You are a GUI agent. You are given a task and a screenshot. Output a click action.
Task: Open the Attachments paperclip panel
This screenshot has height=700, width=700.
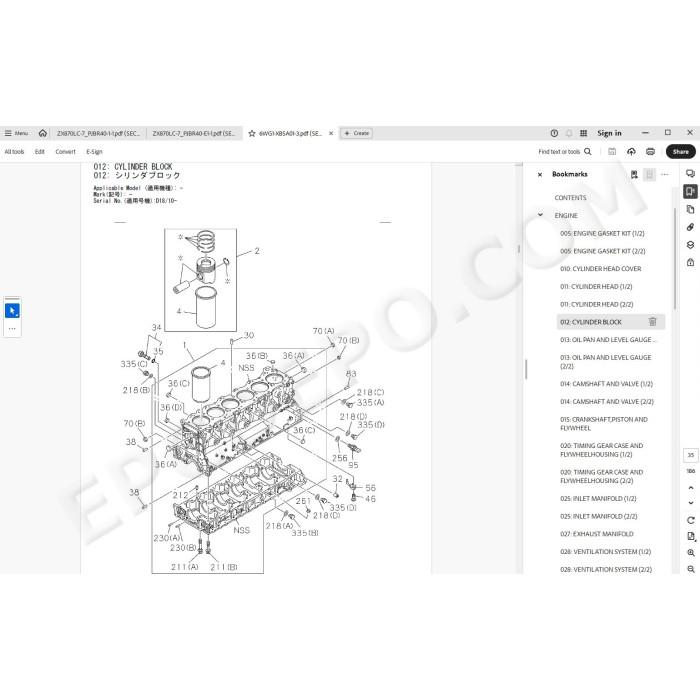click(x=690, y=227)
